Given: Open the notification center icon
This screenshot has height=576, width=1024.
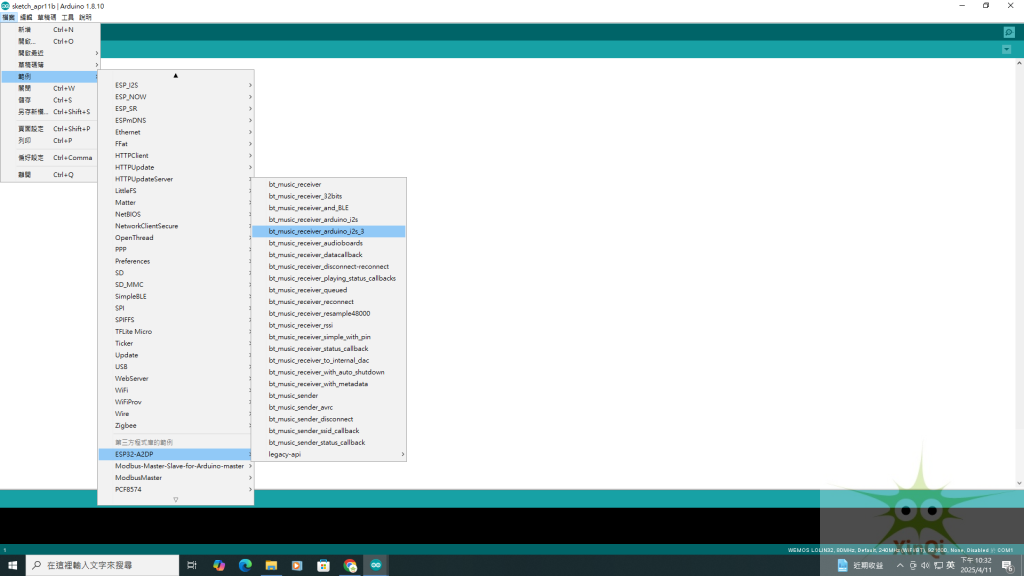Looking at the screenshot, I should tap(1008, 566).
